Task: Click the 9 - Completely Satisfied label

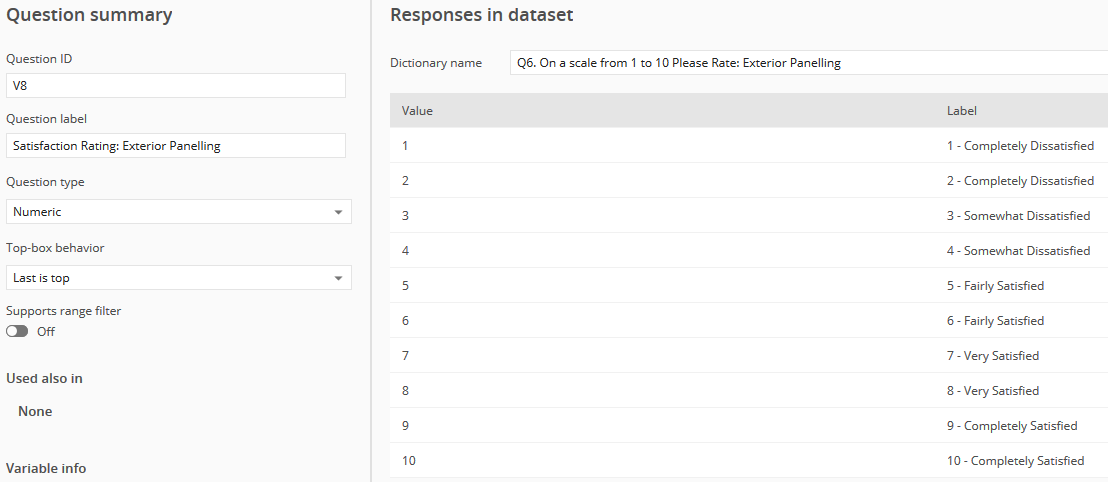Action: pyautogui.click(x=1012, y=425)
